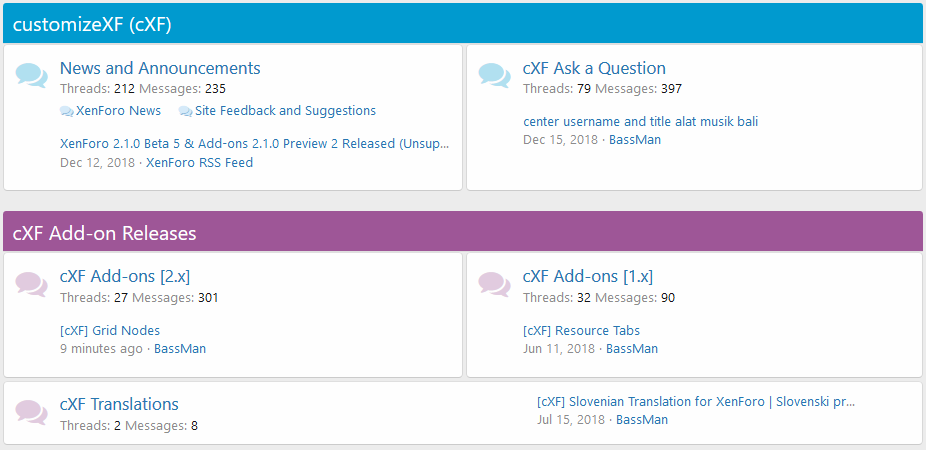This screenshot has height=450, width=926.
Task: Click the cXF Add-ons [2.x] forum icon
Action: (32, 284)
